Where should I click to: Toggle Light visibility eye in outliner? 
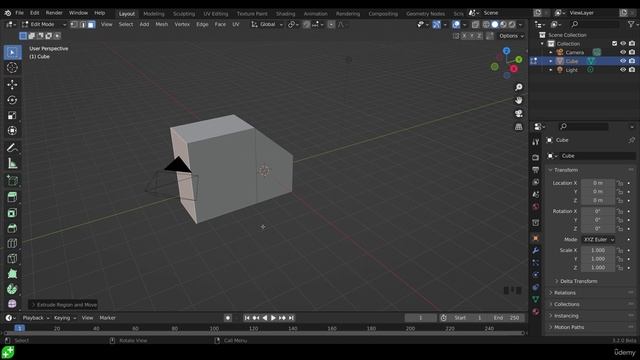click(x=623, y=70)
